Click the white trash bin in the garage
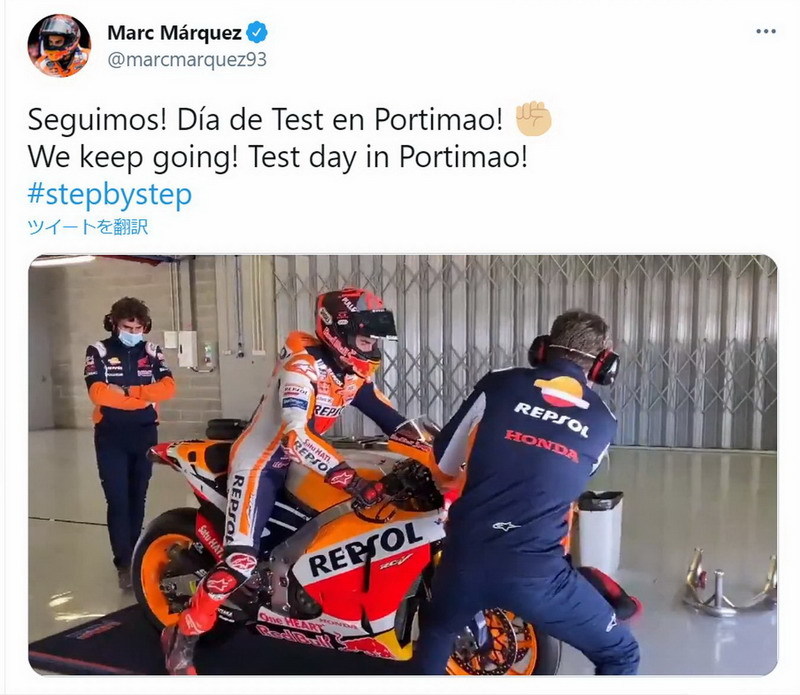 click(599, 531)
